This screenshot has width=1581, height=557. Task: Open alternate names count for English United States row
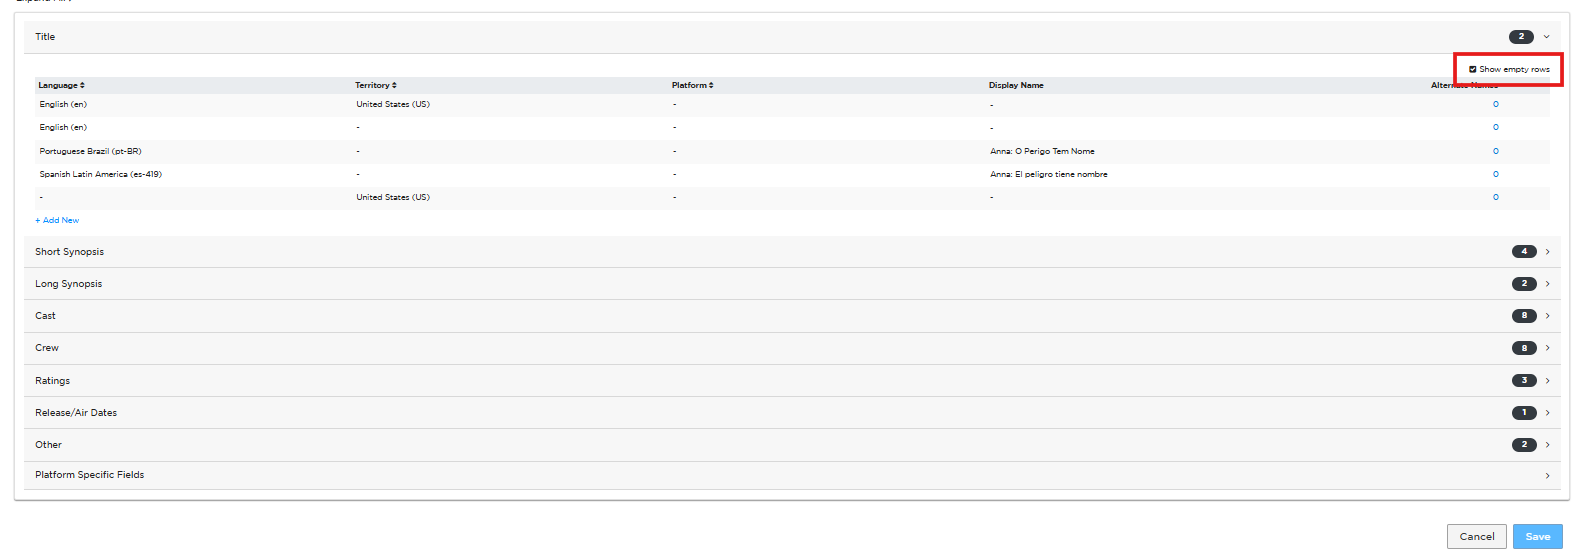(x=1496, y=104)
